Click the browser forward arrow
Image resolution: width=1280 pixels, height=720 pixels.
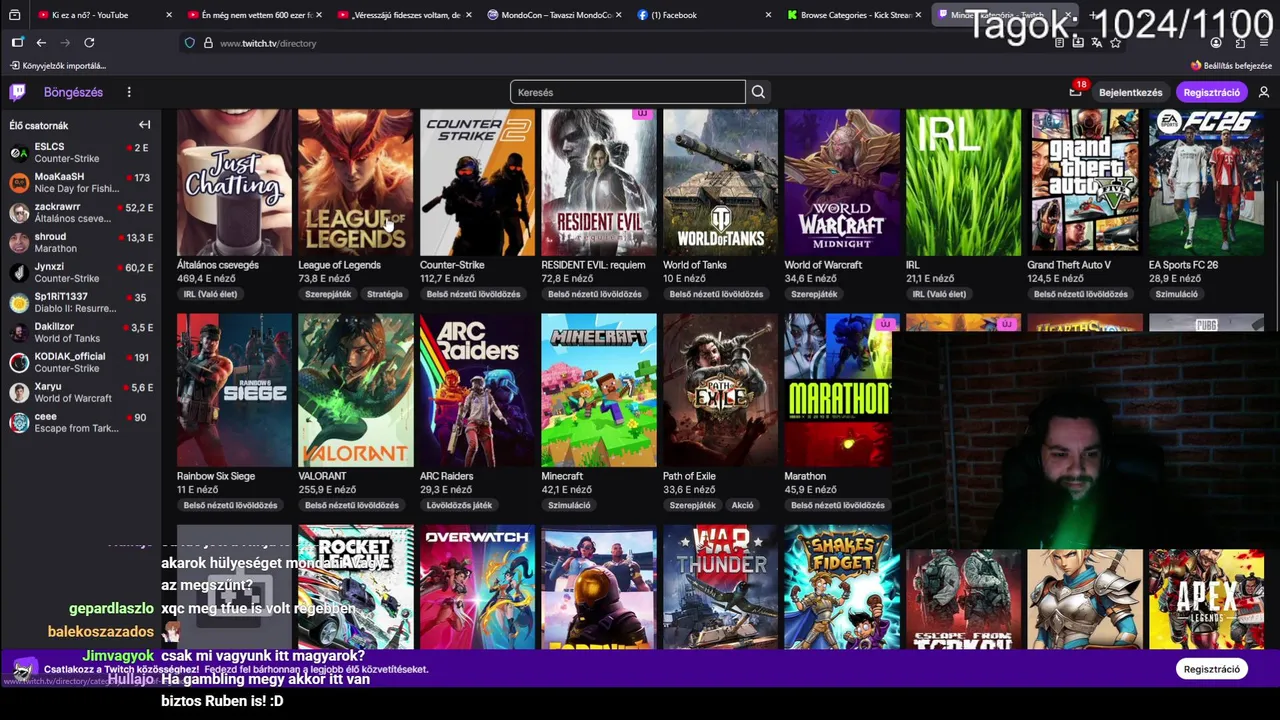65,43
